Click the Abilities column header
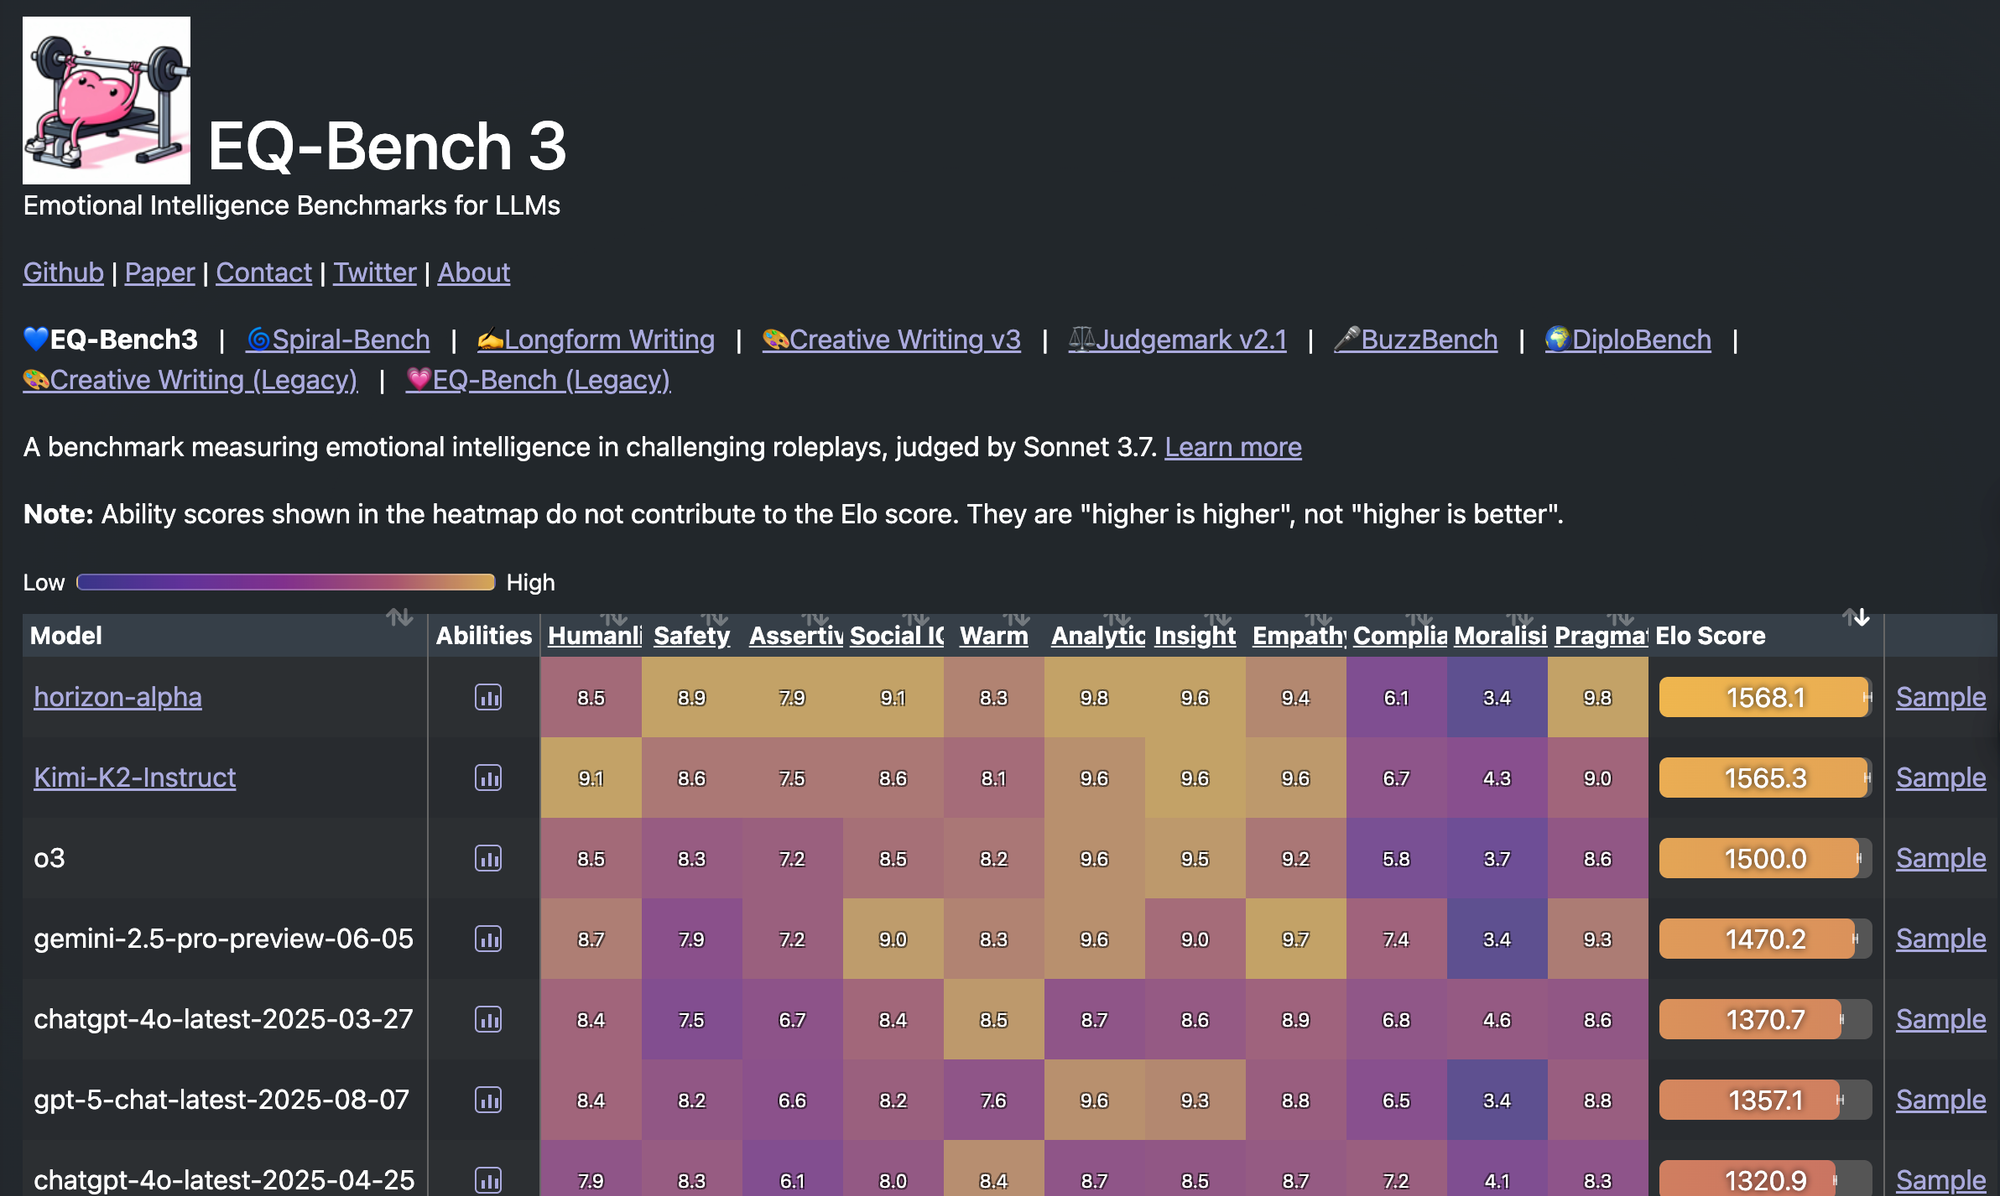This screenshot has height=1196, width=2000. (484, 636)
